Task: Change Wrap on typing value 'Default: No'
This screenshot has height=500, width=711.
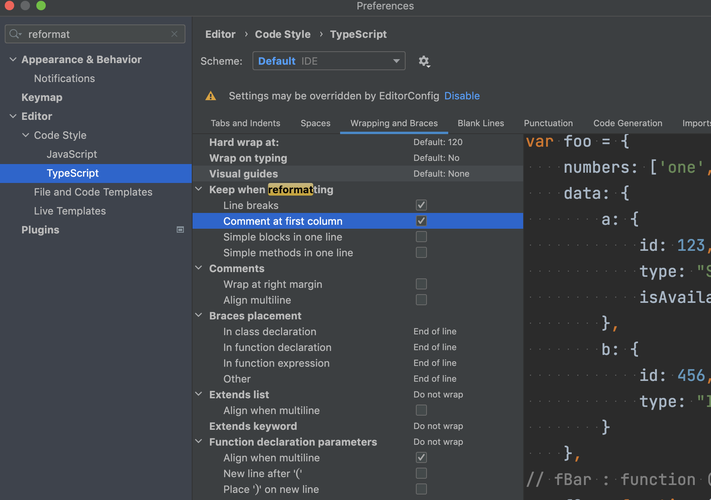Action: point(436,158)
